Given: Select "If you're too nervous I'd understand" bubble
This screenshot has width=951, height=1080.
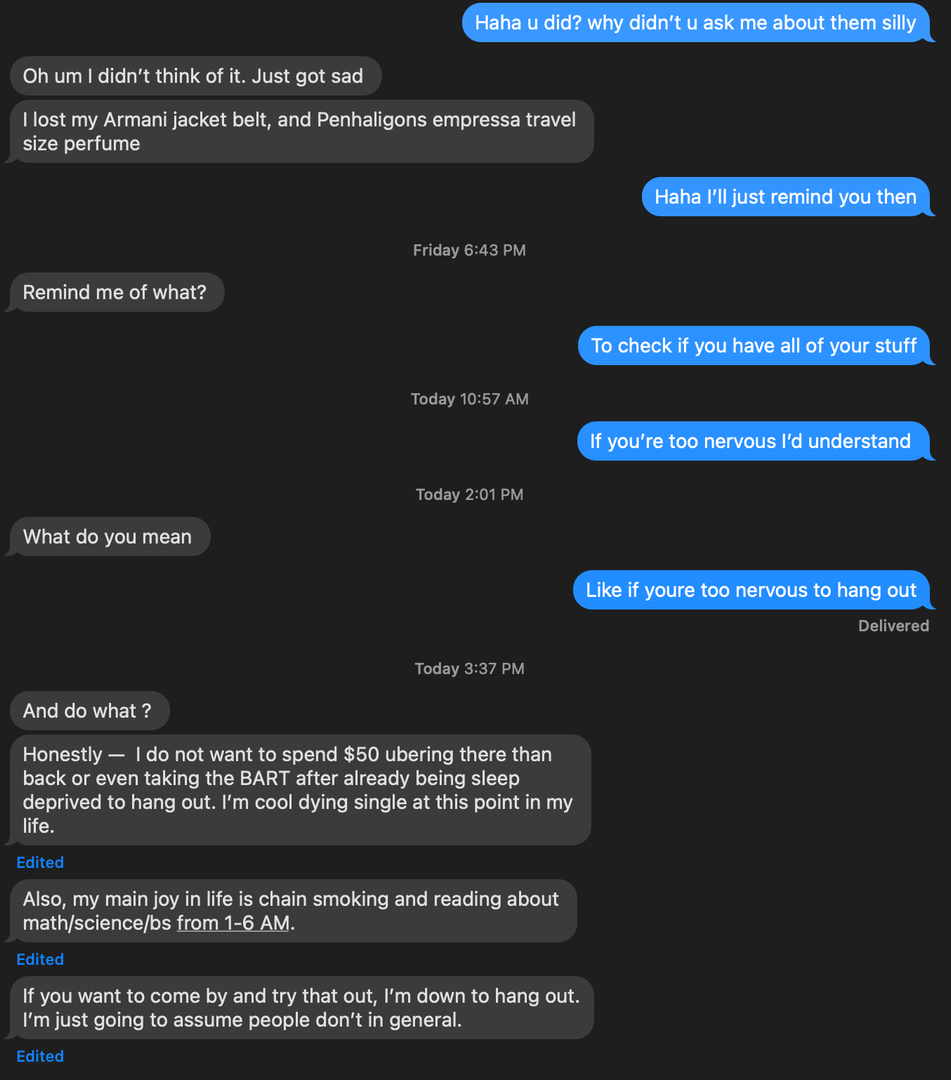Looking at the screenshot, I should [751, 441].
